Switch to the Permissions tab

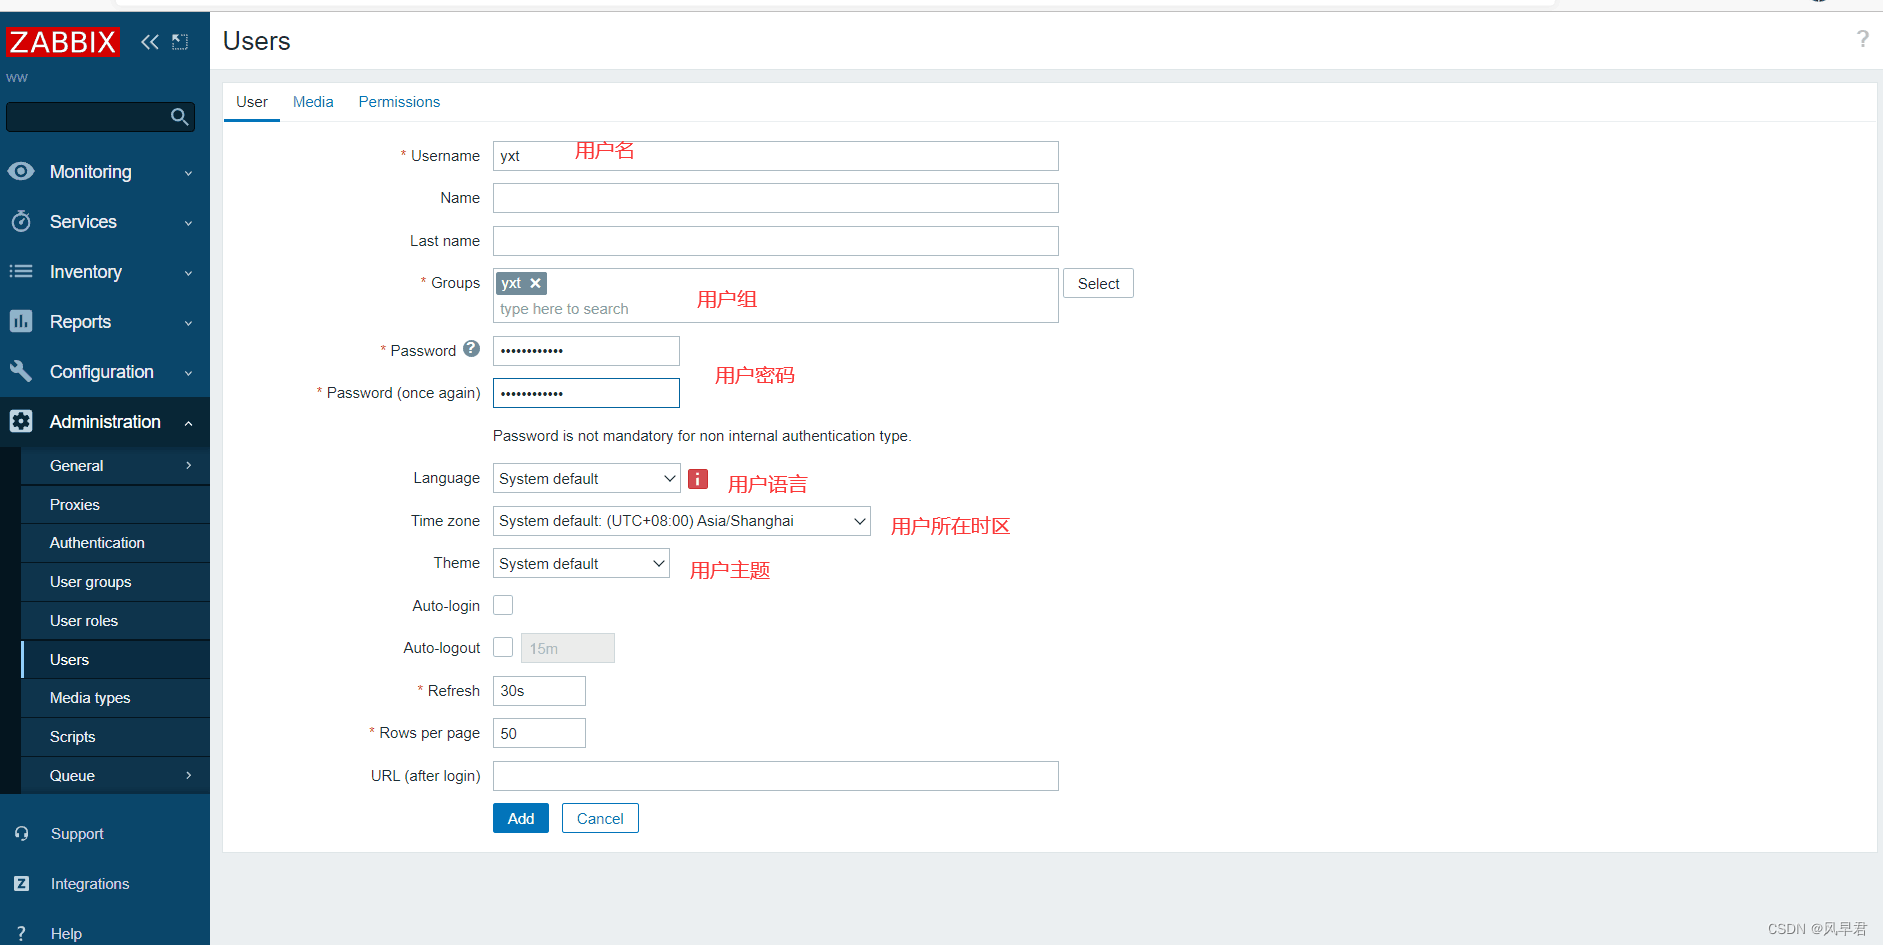(399, 102)
